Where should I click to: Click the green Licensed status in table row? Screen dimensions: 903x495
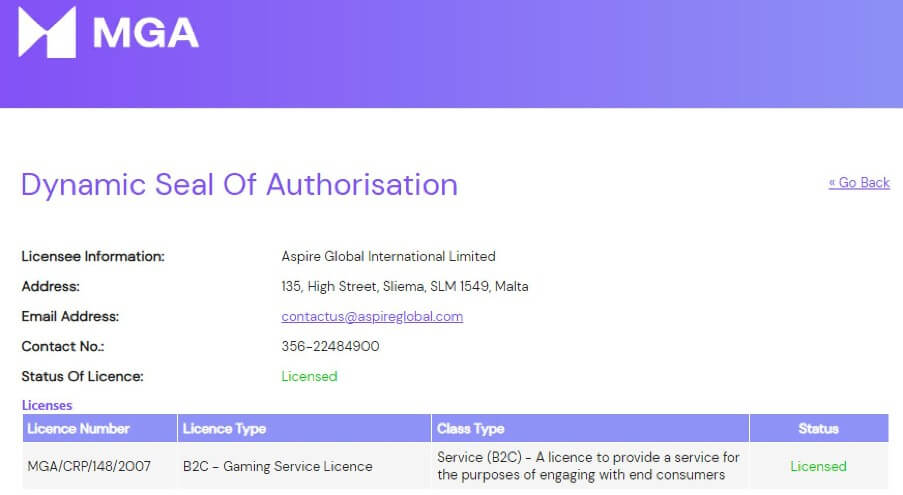coord(818,466)
